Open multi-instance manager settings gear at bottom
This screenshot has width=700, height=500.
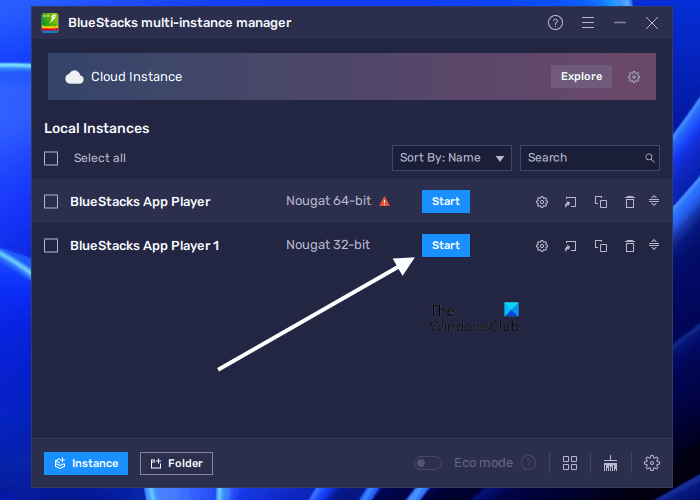pyautogui.click(x=652, y=463)
